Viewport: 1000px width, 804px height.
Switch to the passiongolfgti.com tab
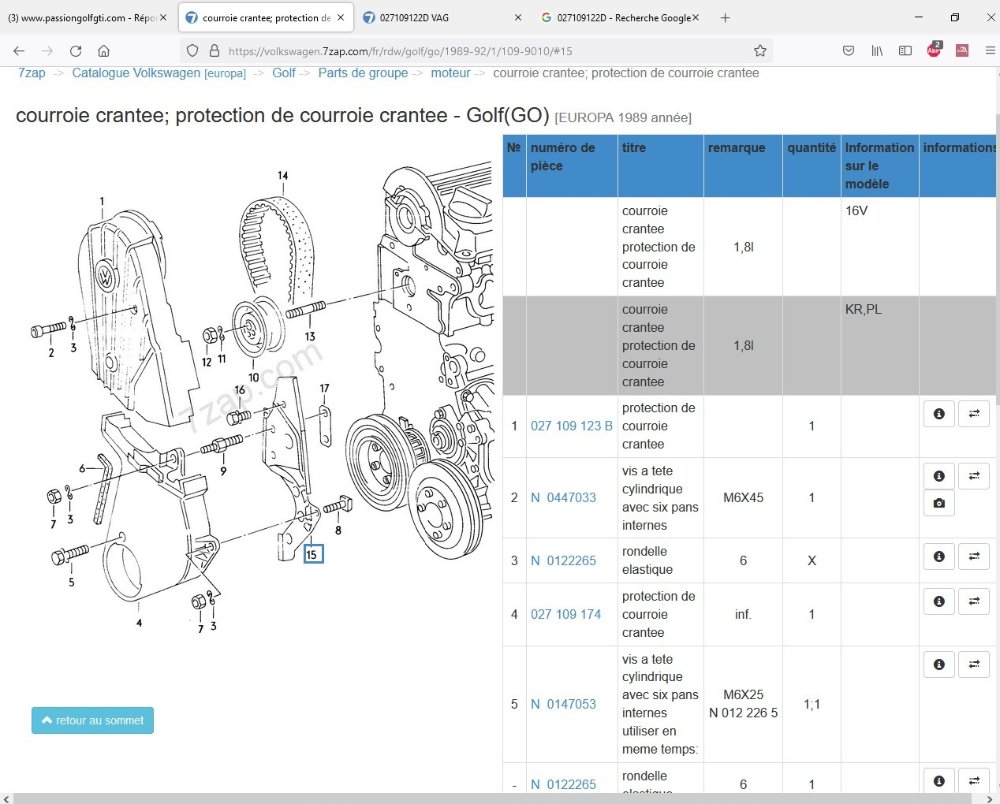coord(82,18)
